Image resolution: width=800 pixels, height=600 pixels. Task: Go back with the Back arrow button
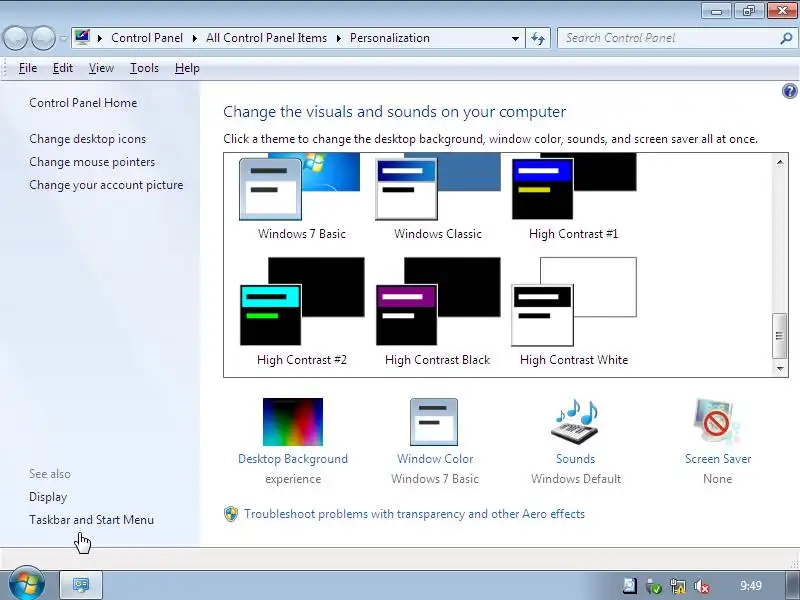[x=15, y=38]
